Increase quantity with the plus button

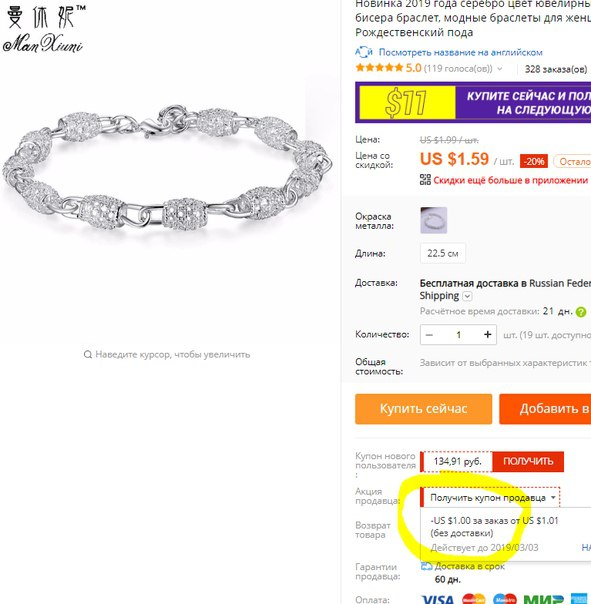pyautogui.click(x=487, y=334)
